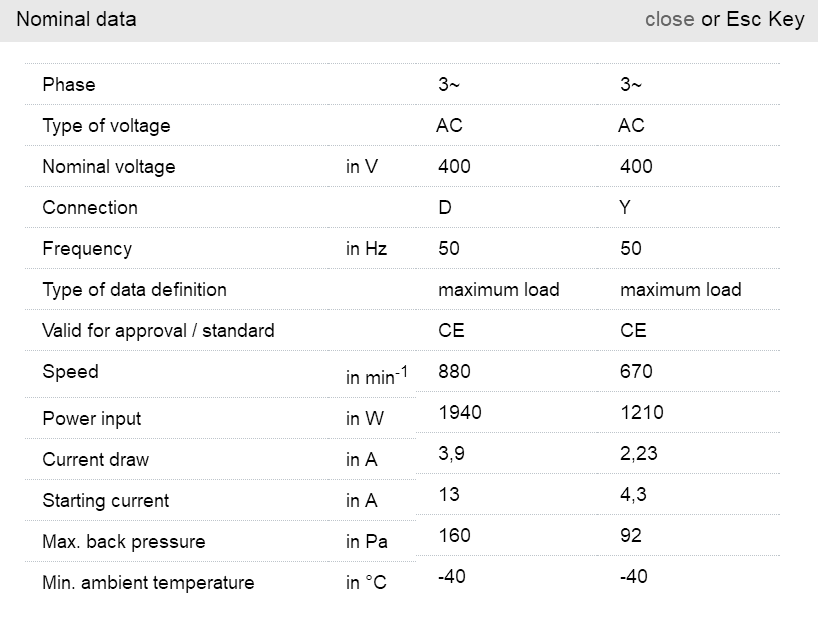818x623 pixels.
Task: Click power input value 1940
Action: (460, 412)
